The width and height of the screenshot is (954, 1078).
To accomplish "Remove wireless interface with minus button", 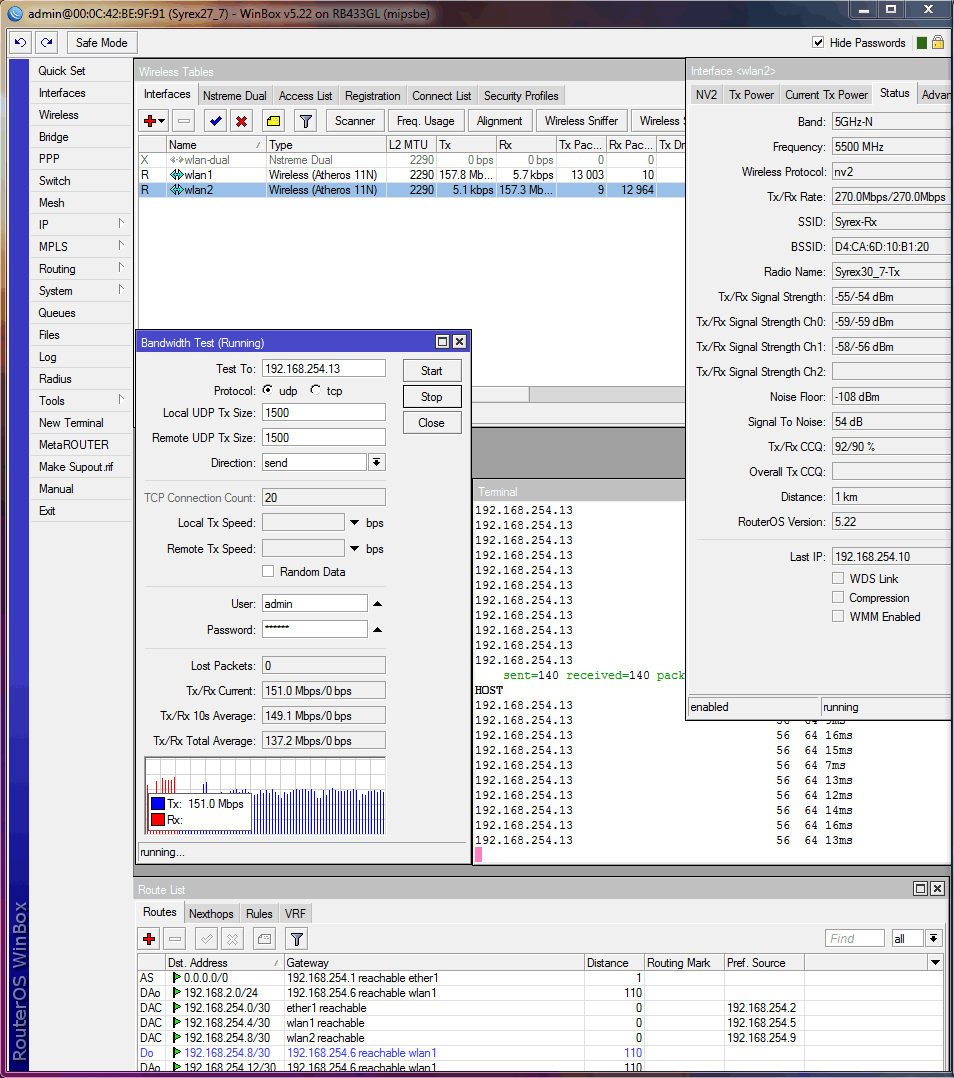I will click(184, 121).
